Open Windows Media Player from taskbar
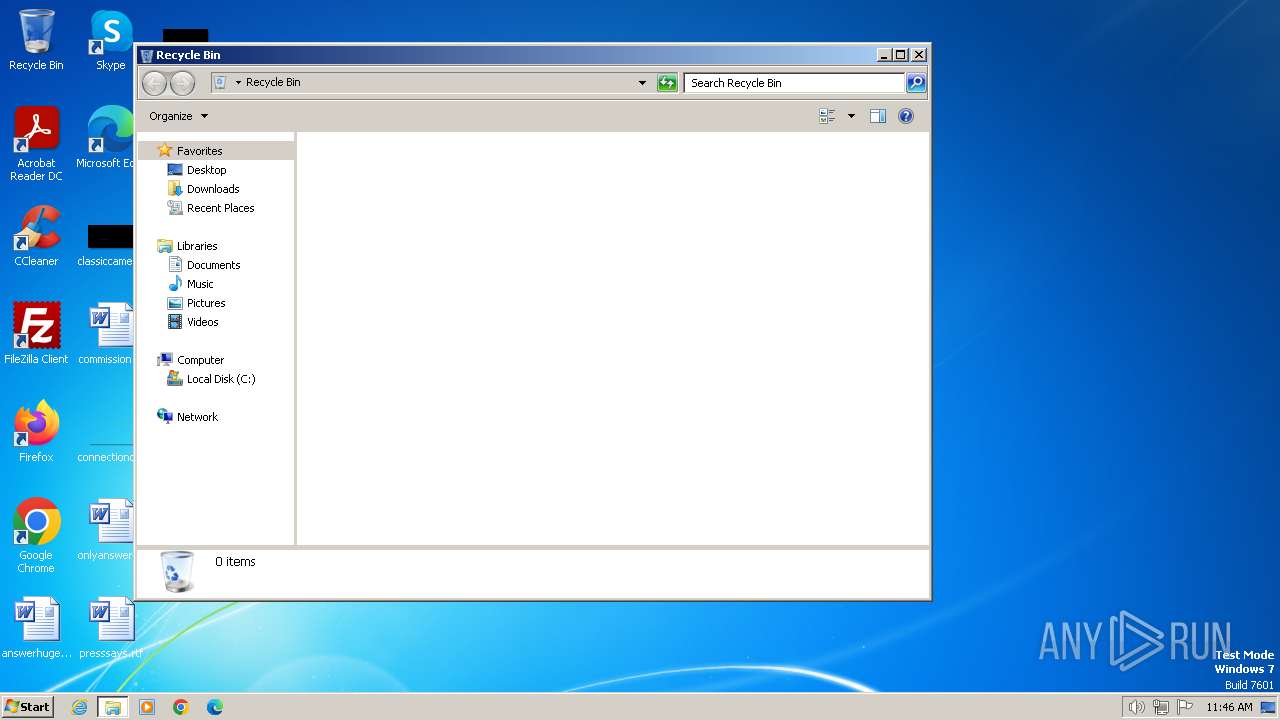The height and width of the screenshot is (720, 1280). (x=147, y=707)
